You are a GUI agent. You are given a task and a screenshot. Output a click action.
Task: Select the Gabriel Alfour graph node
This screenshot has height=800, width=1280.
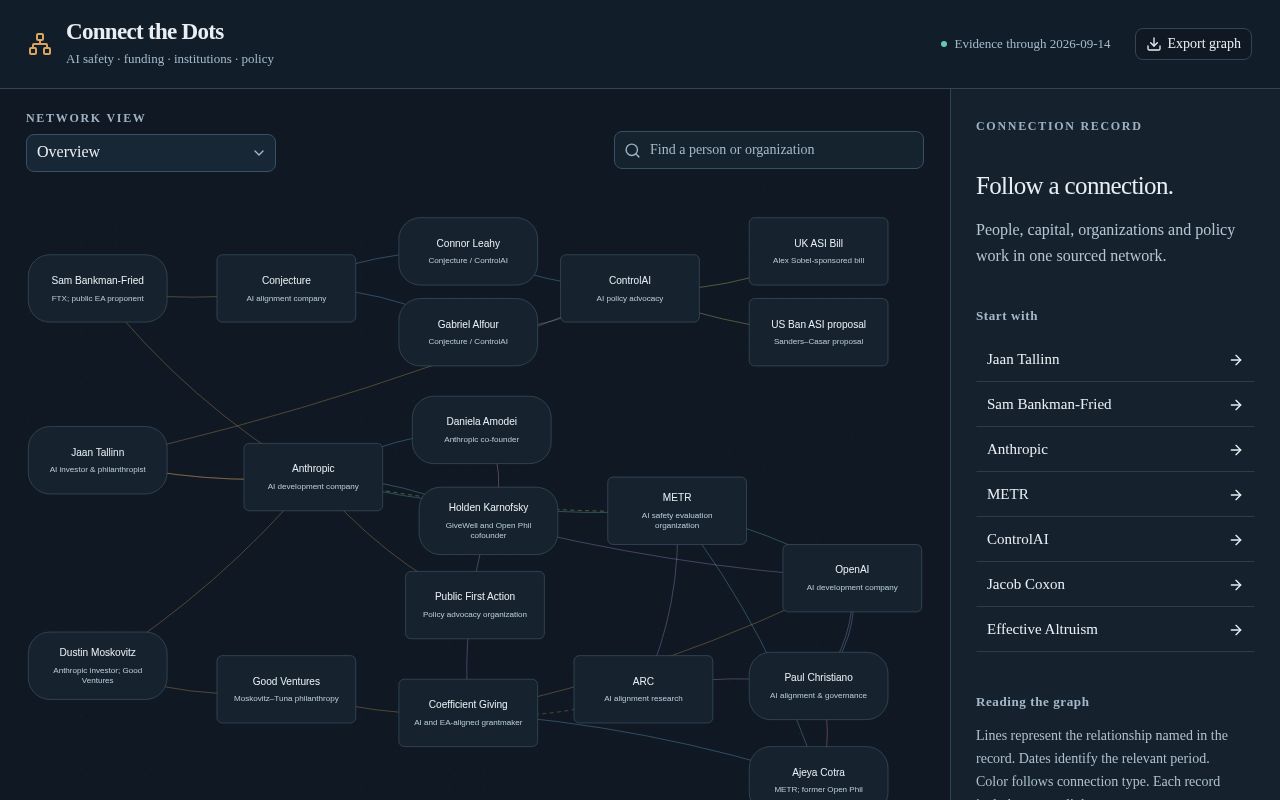tap(468, 332)
